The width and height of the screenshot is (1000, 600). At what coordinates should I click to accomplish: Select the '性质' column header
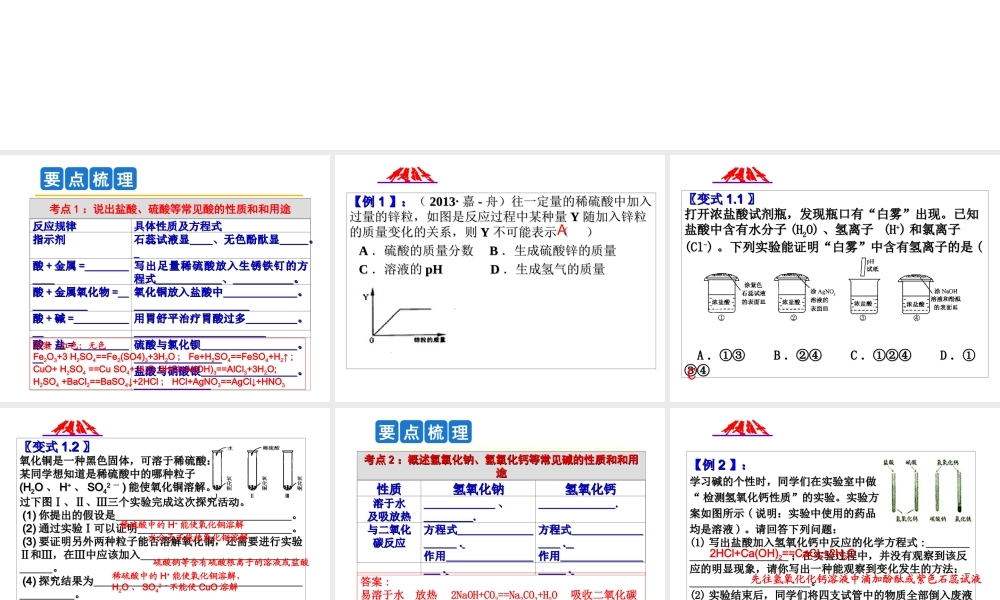(x=389, y=489)
